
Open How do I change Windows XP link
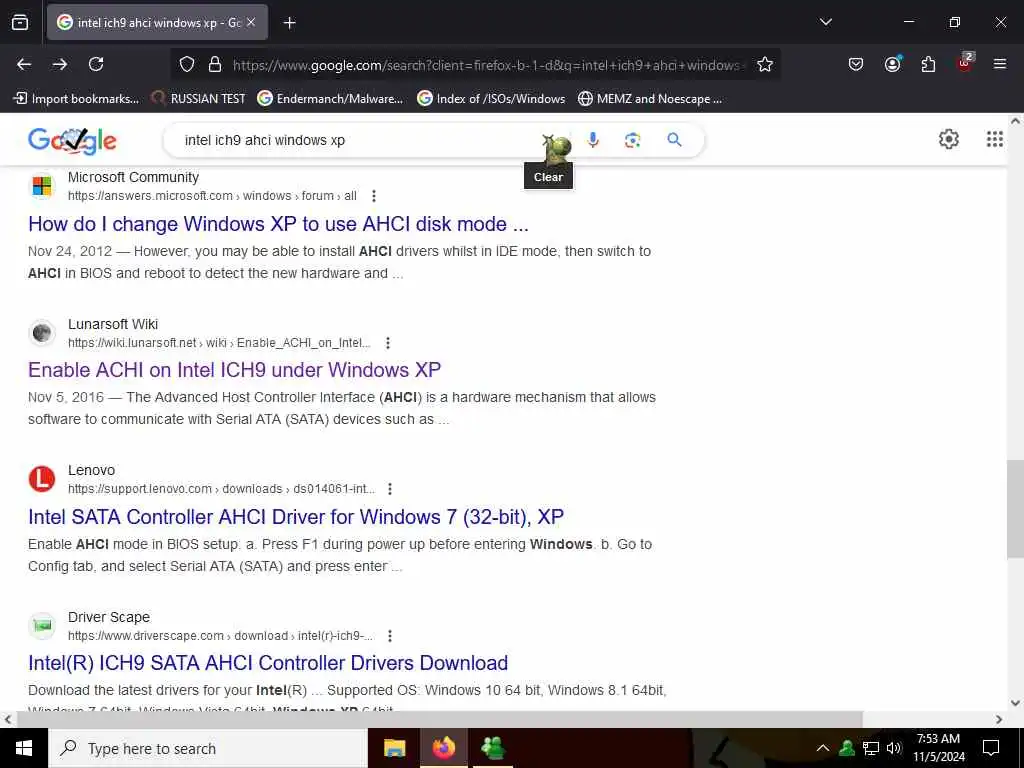click(278, 224)
